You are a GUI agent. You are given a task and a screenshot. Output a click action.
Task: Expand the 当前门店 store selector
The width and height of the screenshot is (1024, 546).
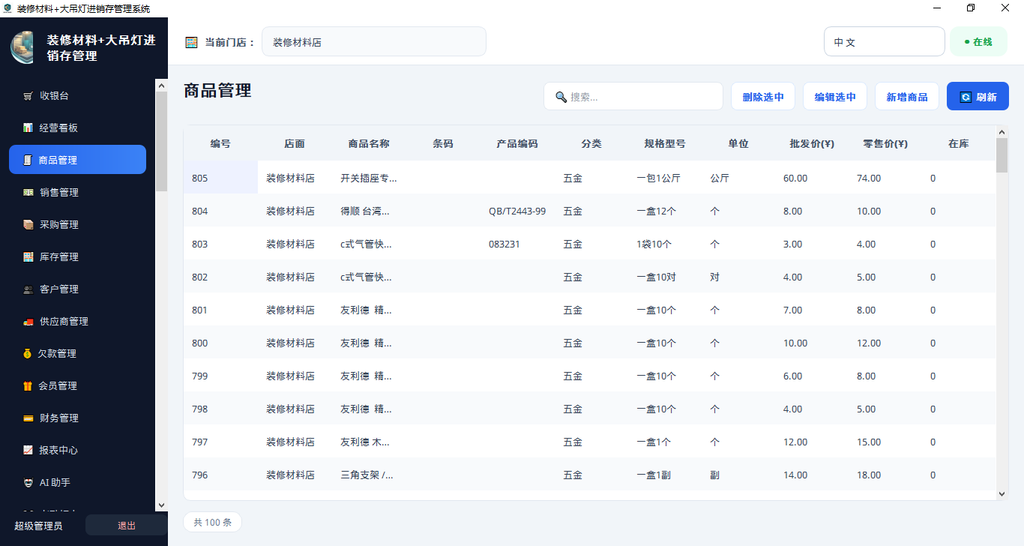tap(374, 42)
